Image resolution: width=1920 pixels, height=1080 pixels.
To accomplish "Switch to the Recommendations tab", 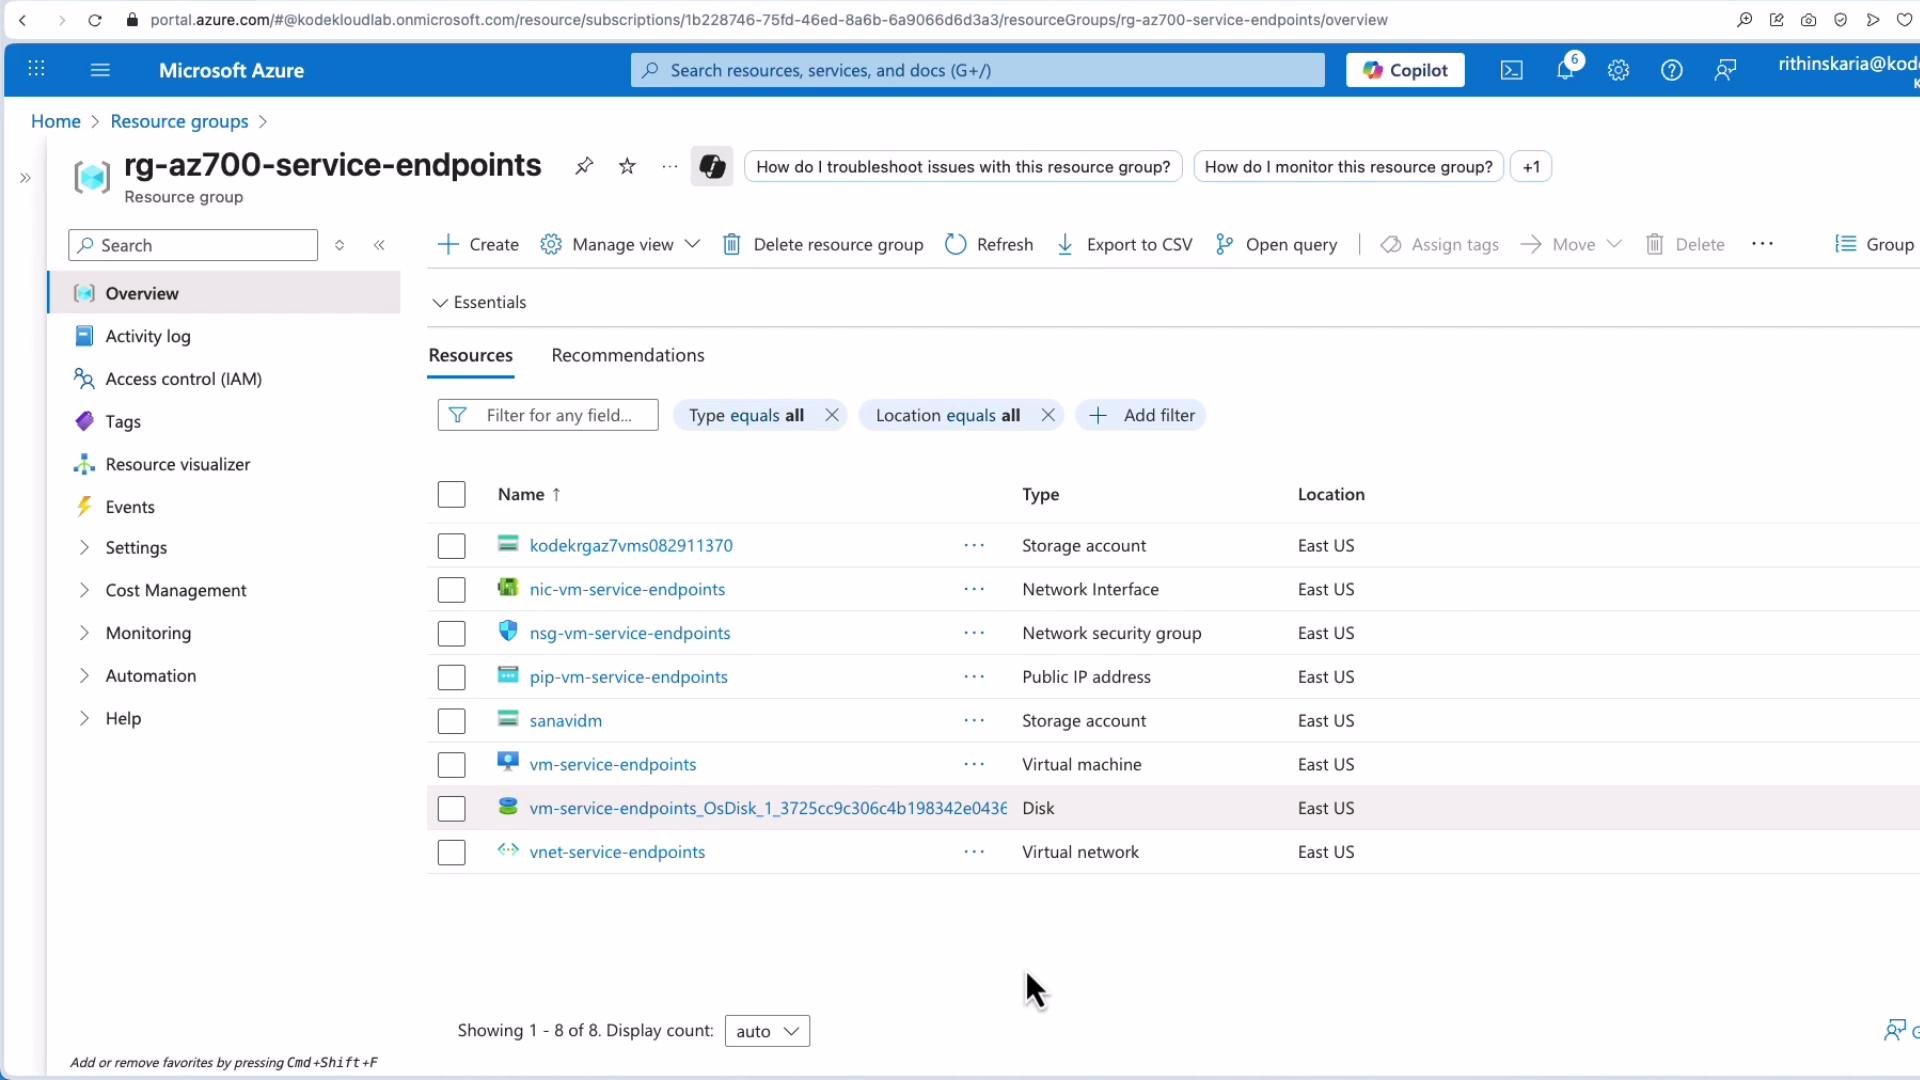I will click(x=628, y=355).
